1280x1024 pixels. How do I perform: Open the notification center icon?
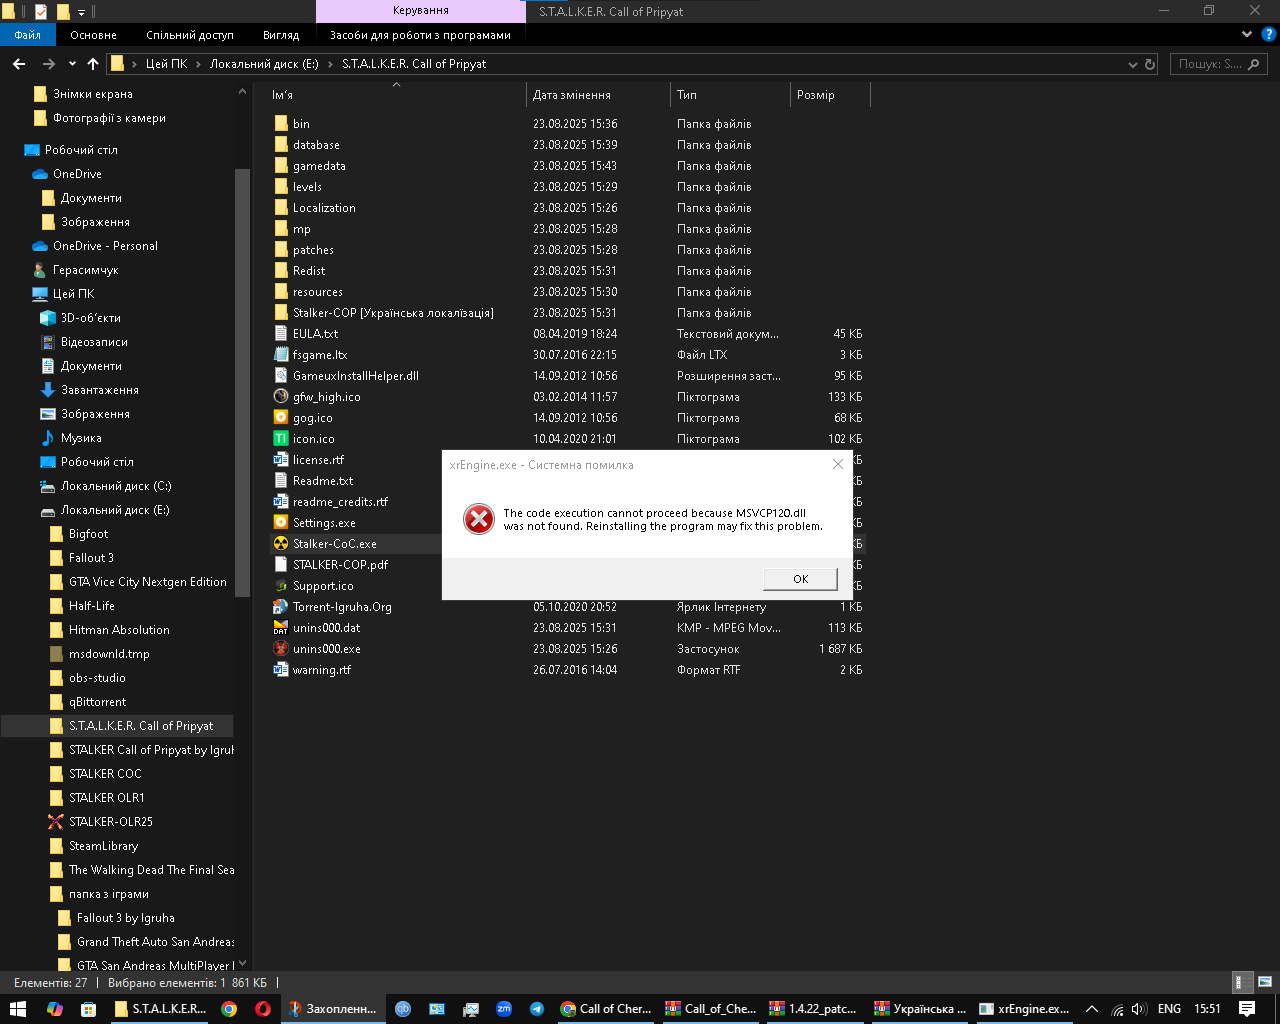click(x=1247, y=1009)
